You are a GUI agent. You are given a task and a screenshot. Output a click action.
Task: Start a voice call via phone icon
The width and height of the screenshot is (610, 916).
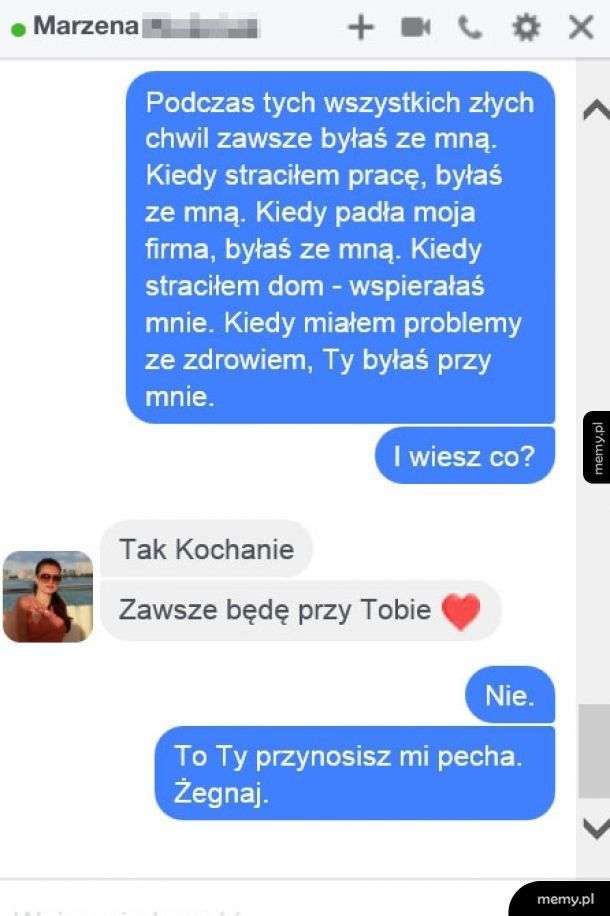click(x=470, y=27)
